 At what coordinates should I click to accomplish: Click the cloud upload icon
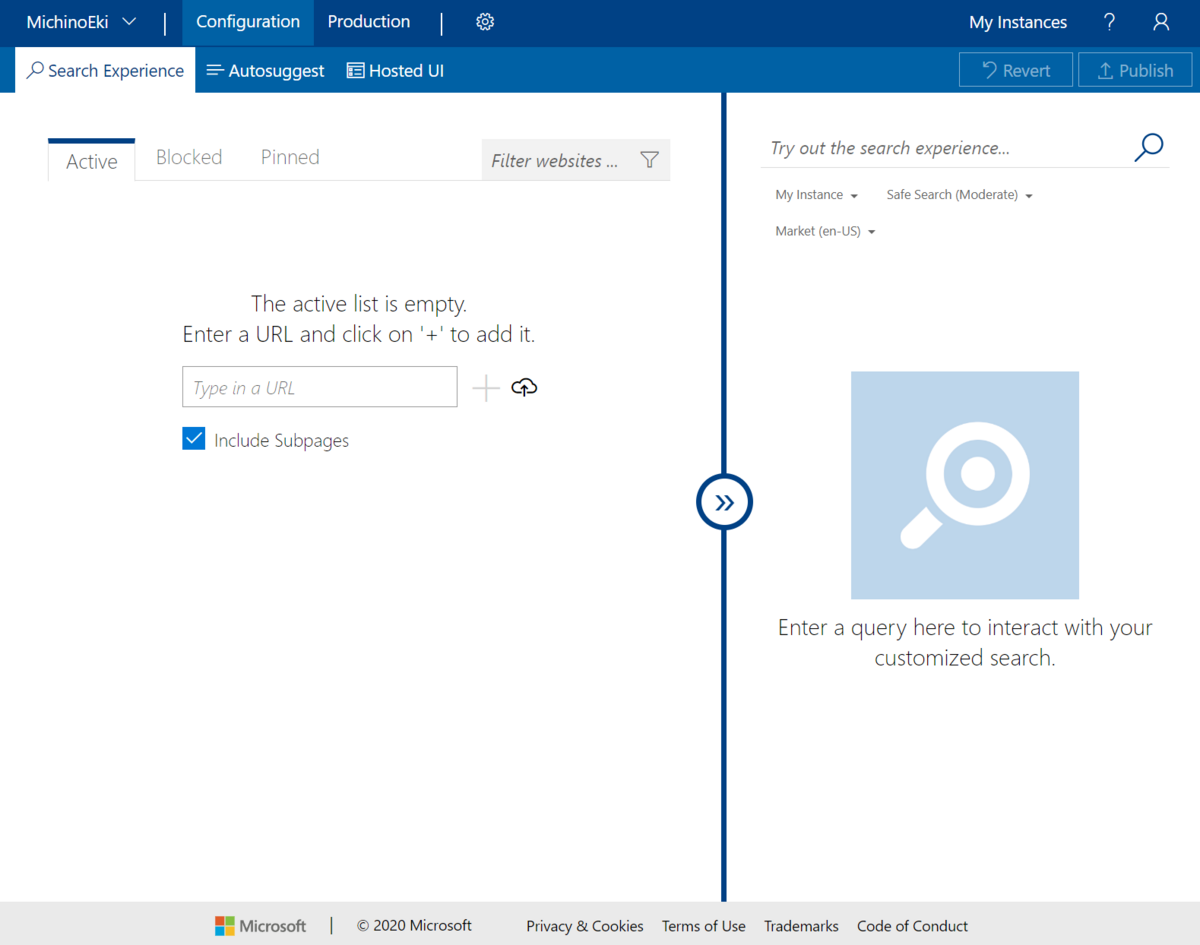(524, 387)
